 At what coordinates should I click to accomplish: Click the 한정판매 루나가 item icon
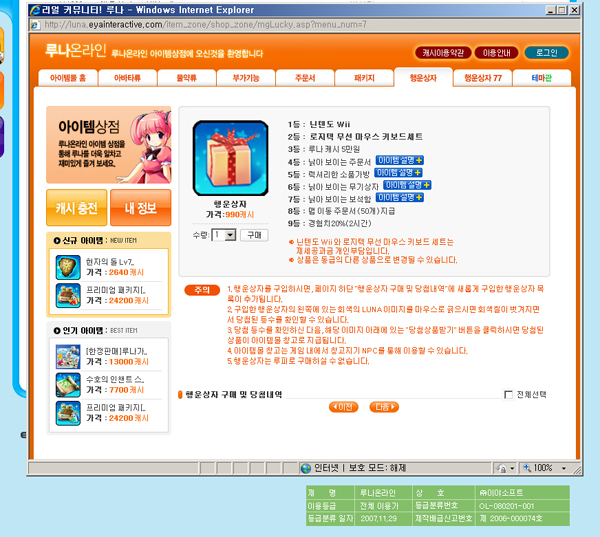[68, 357]
